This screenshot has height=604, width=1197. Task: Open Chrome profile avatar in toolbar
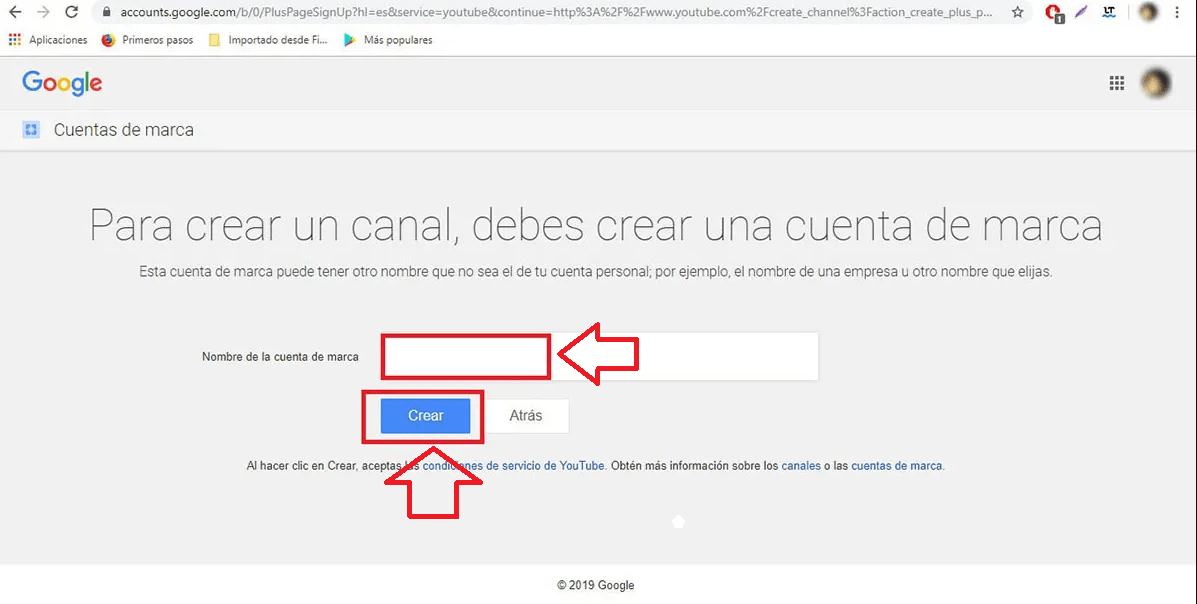tap(1148, 12)
